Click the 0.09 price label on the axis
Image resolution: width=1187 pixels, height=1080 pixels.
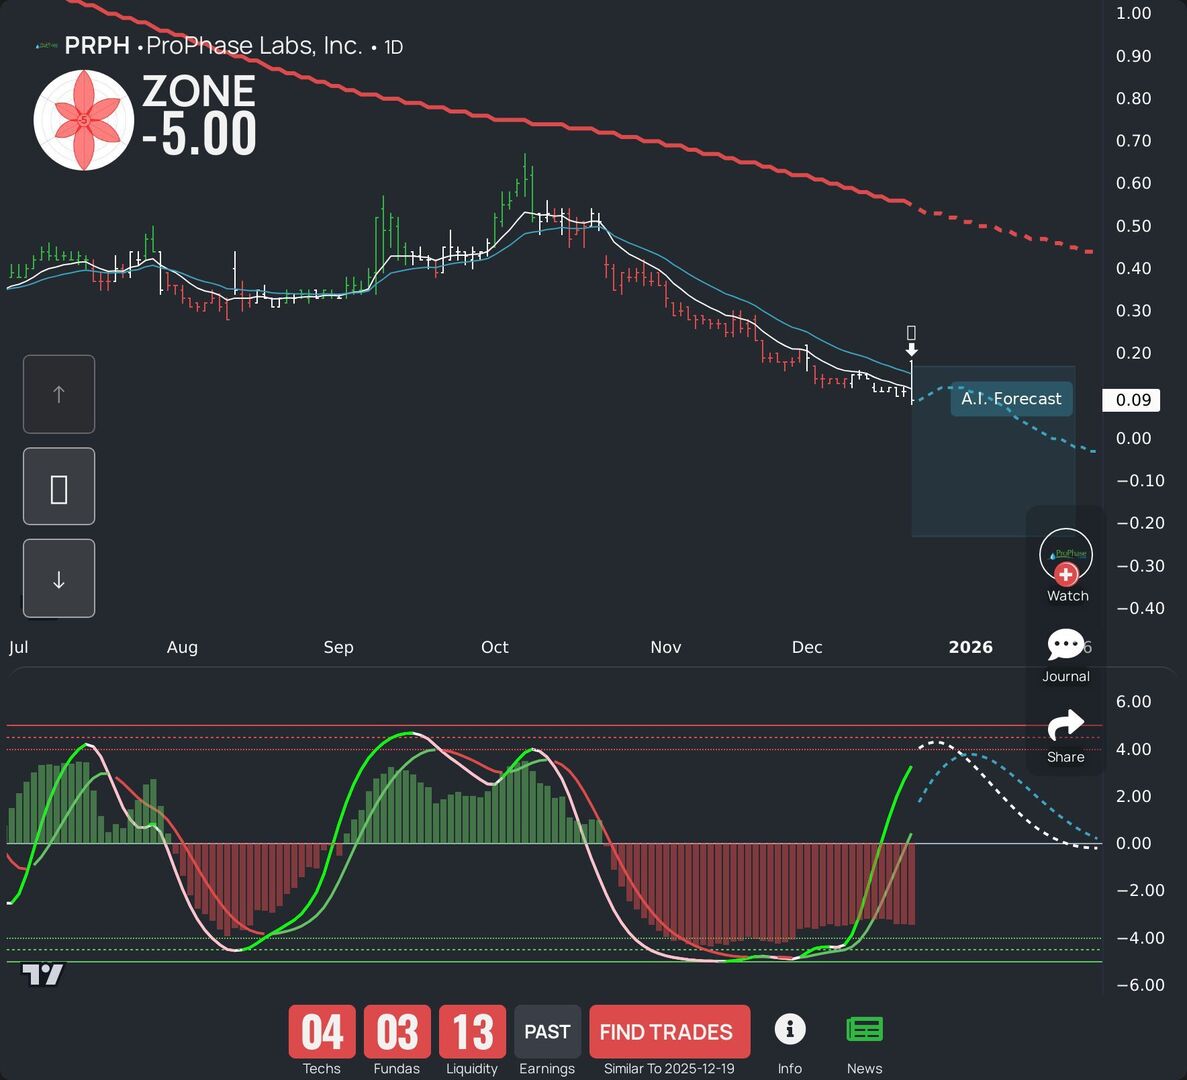click(x=1131, y=399)
